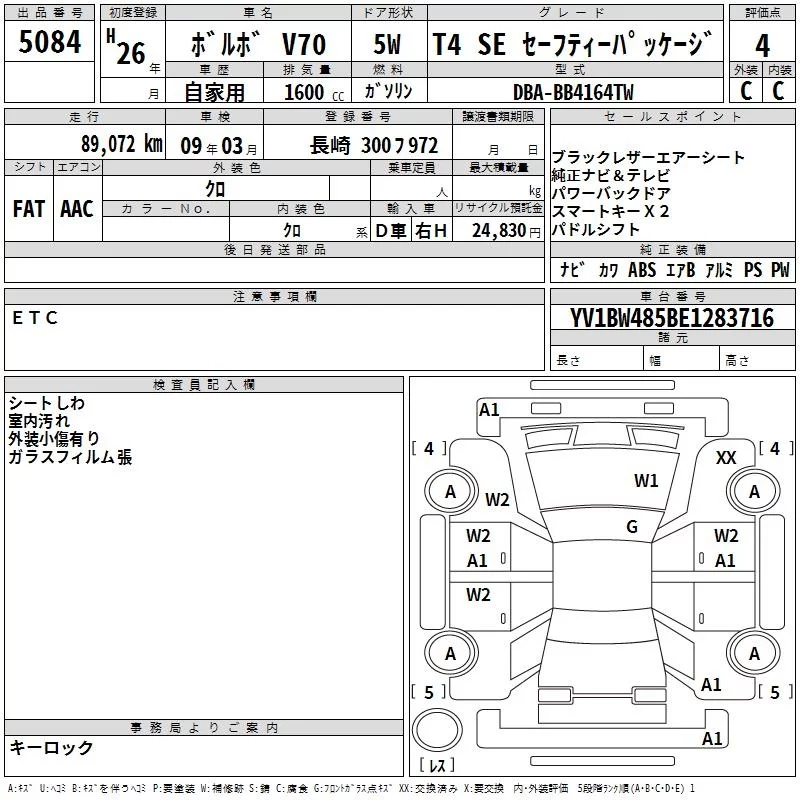This screenshot has height=800, width=800.
Task: Click the mileage 89,072 km
Action: pos(122,144)
